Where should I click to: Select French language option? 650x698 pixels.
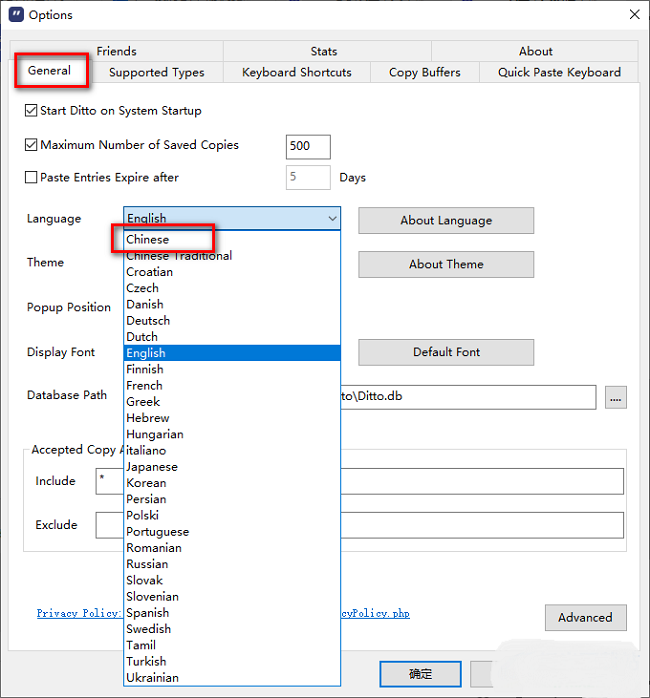[x=232, y=386]
